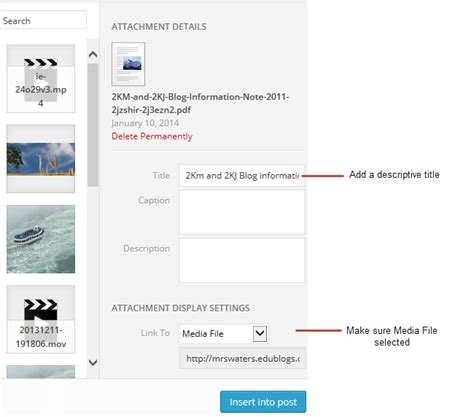This screenshot has height=417, width=474.
Task: Click the Insert into post button
Action: click(263, 402)
